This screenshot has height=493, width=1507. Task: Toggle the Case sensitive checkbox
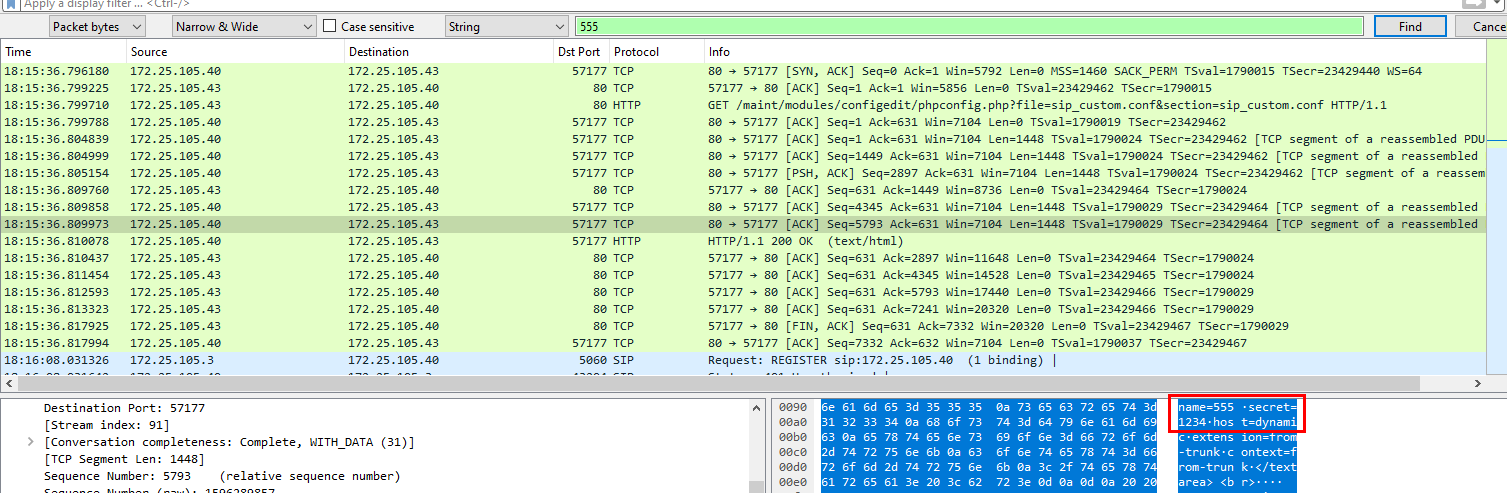[x=330, y=27]
